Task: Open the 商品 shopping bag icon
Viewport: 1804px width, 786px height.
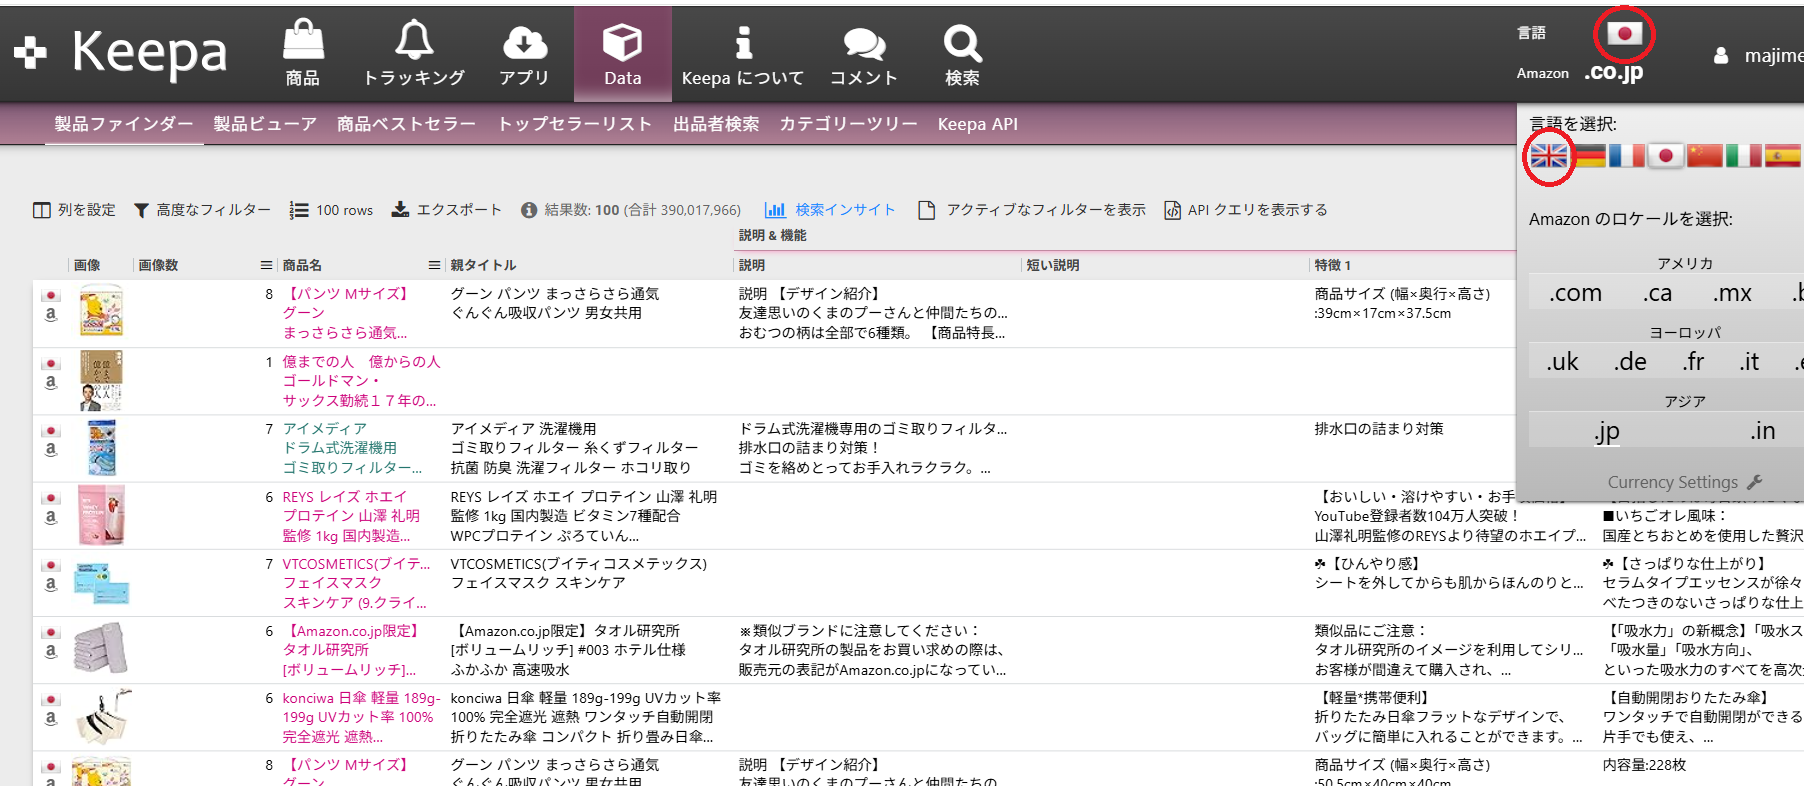Action: (303, 41)
